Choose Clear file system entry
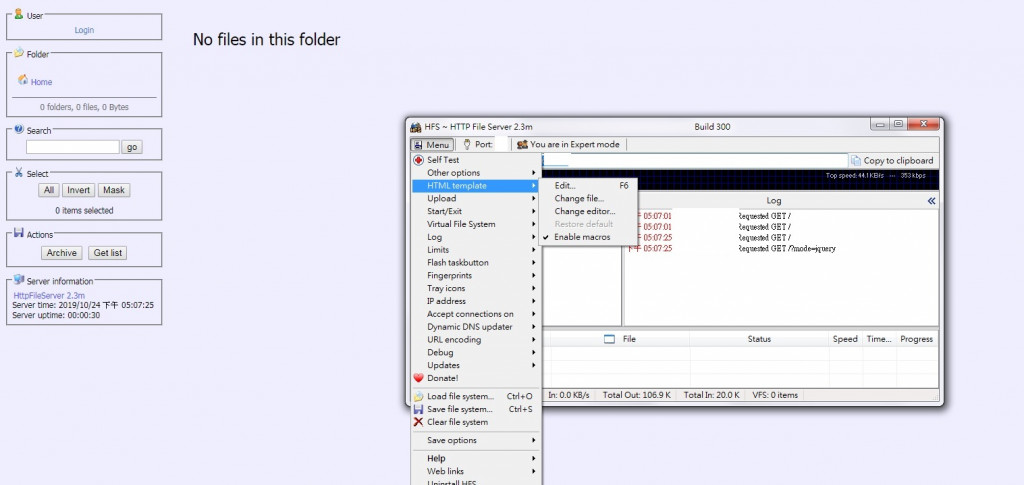This screenshot has width=1024, height=485. click(477, 422)
